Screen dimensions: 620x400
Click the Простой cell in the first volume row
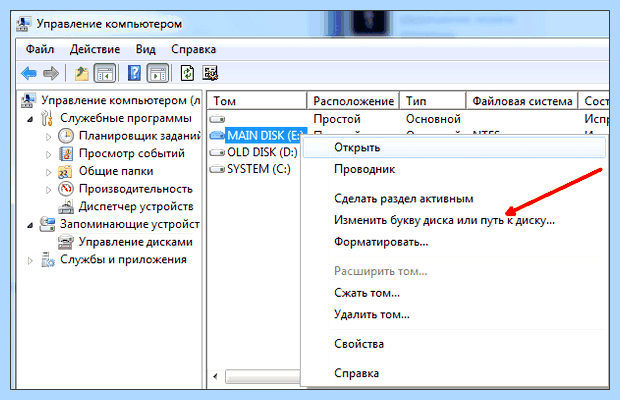tap(337, 119)
